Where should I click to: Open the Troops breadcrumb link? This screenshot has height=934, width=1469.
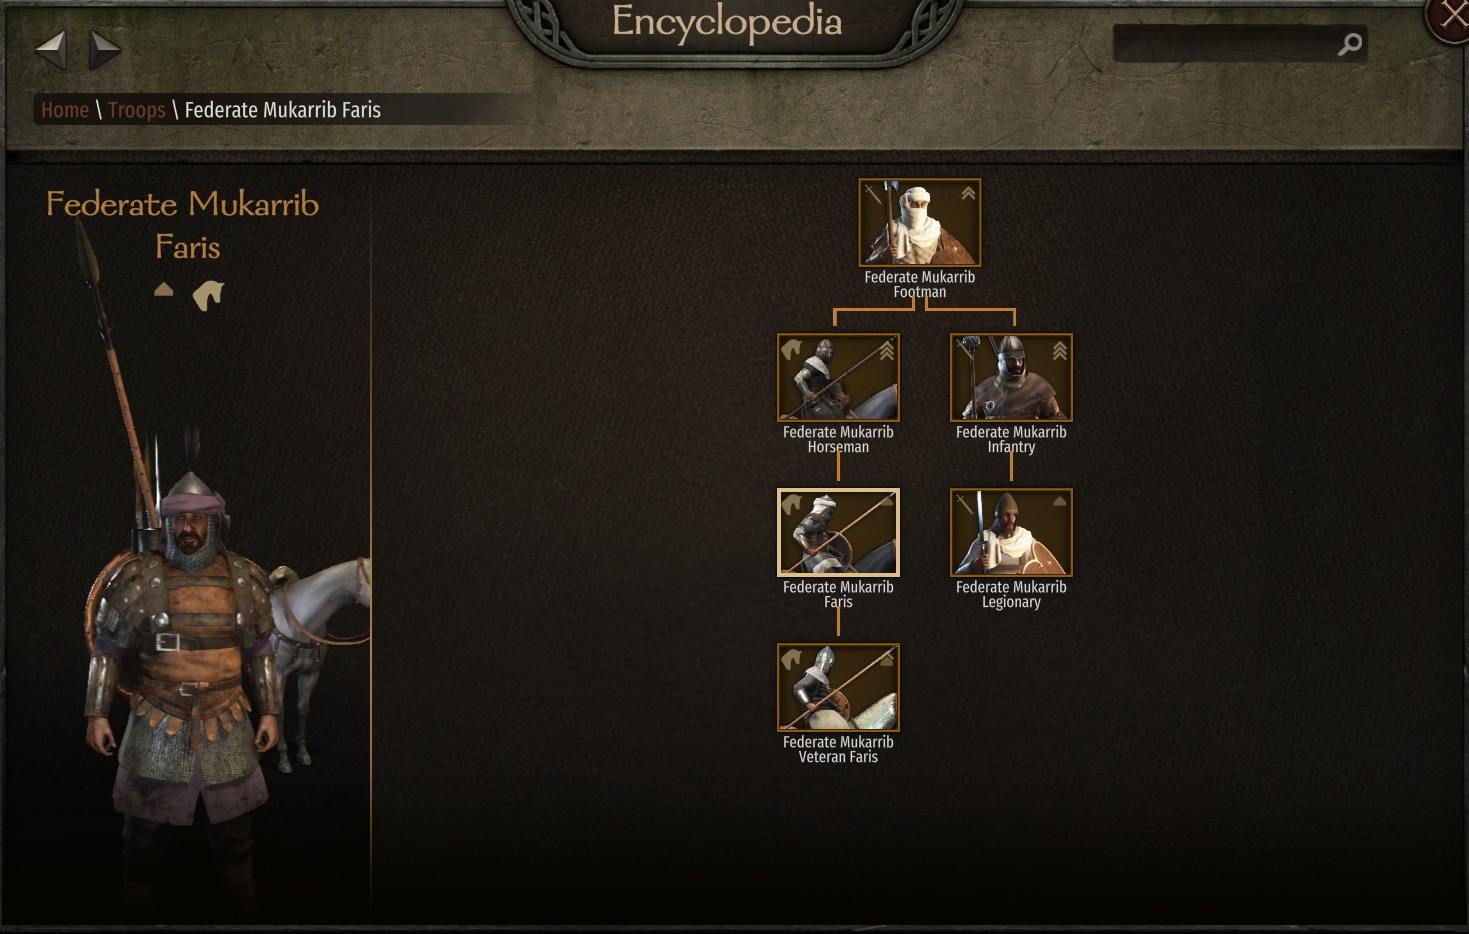point(137,110)
